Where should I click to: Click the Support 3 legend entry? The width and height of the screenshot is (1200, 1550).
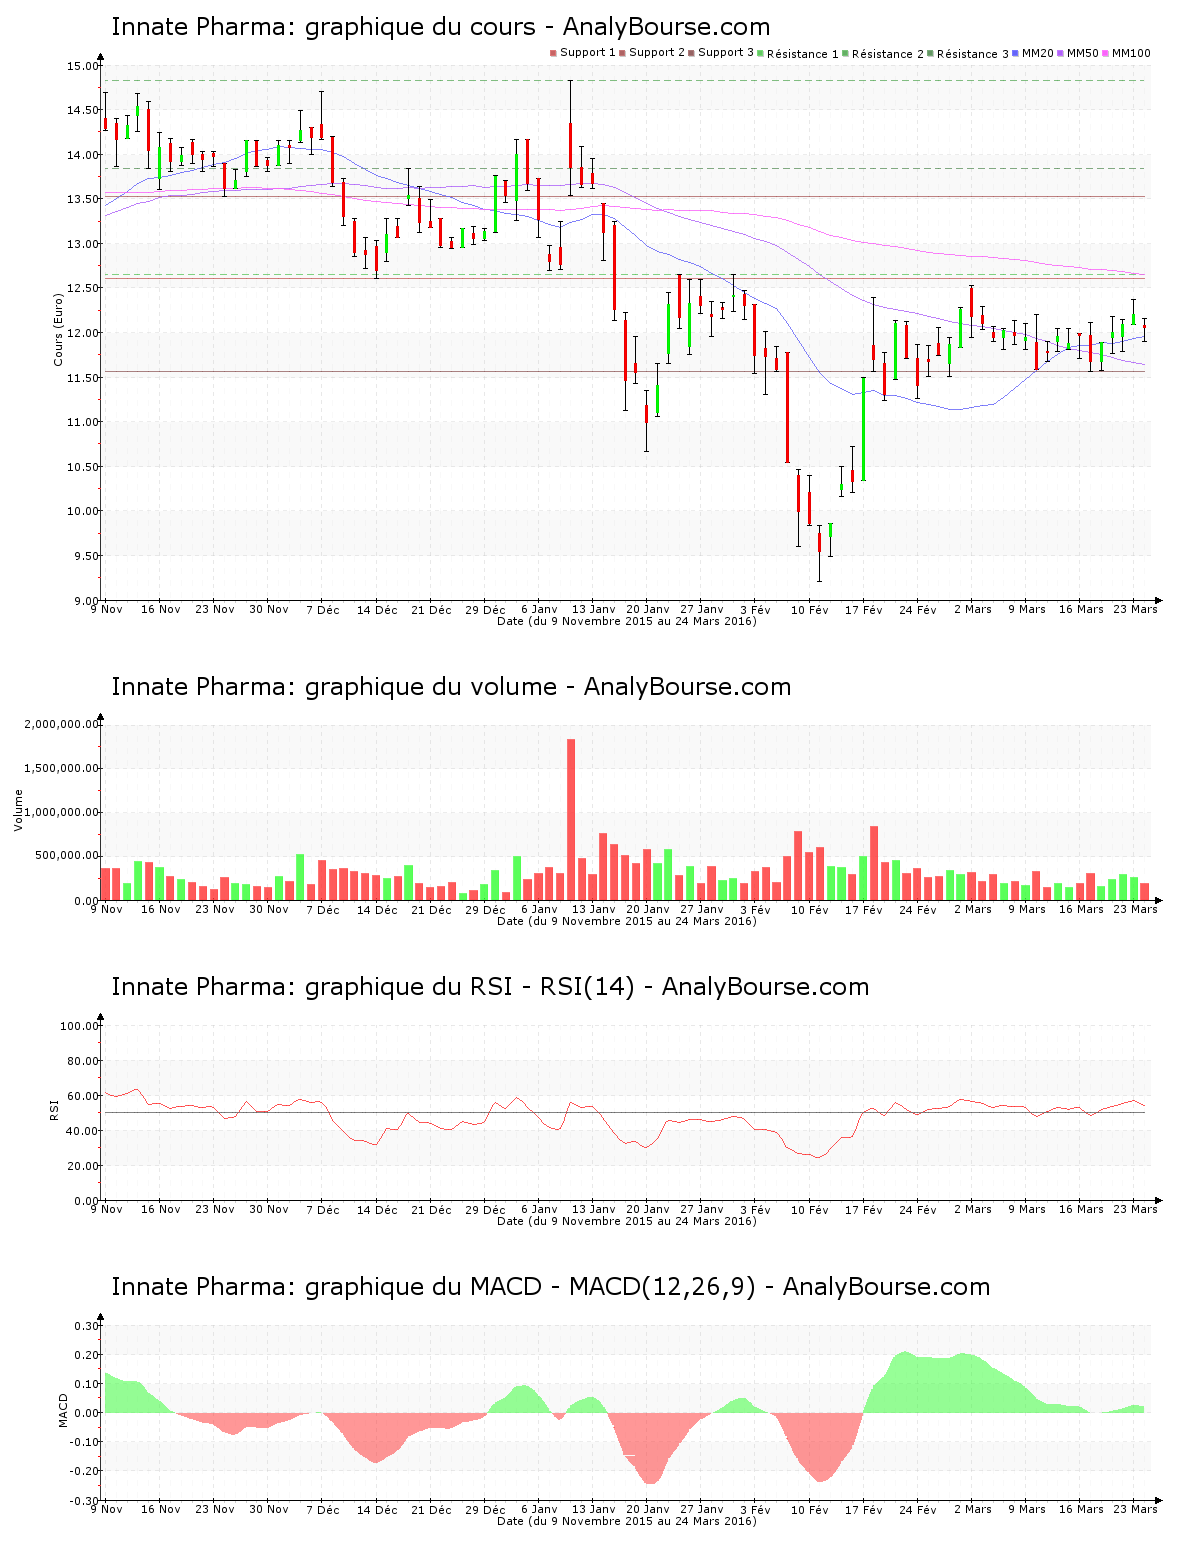pos(721,53)
